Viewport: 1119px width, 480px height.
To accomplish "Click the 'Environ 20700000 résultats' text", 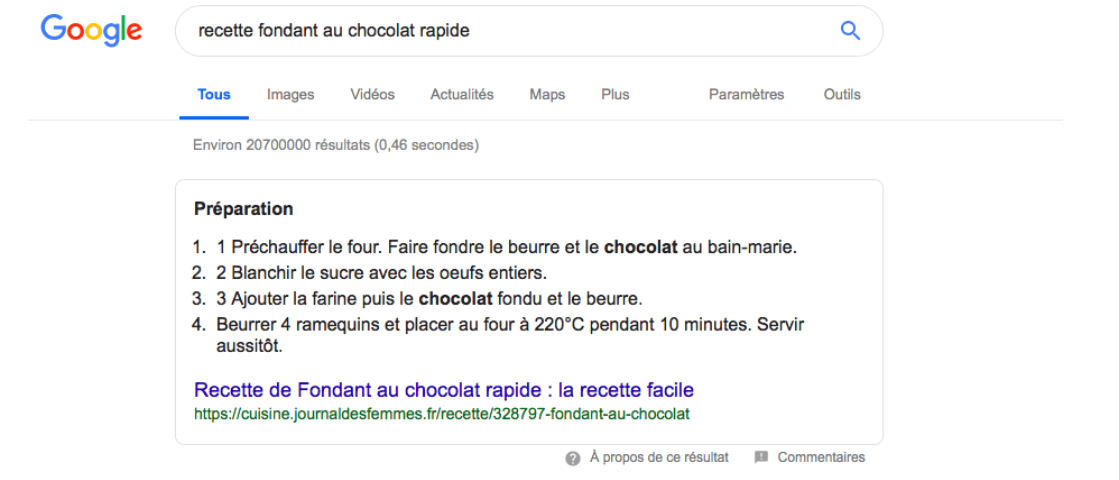I will (x=335, y=145).
